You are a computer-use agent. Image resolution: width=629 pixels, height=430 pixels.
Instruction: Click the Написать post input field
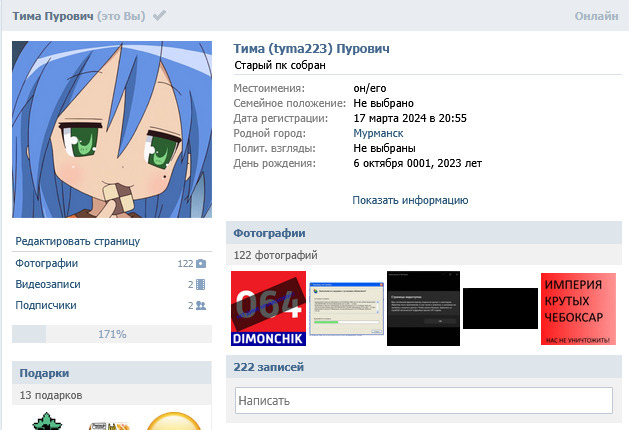[423, 401]
